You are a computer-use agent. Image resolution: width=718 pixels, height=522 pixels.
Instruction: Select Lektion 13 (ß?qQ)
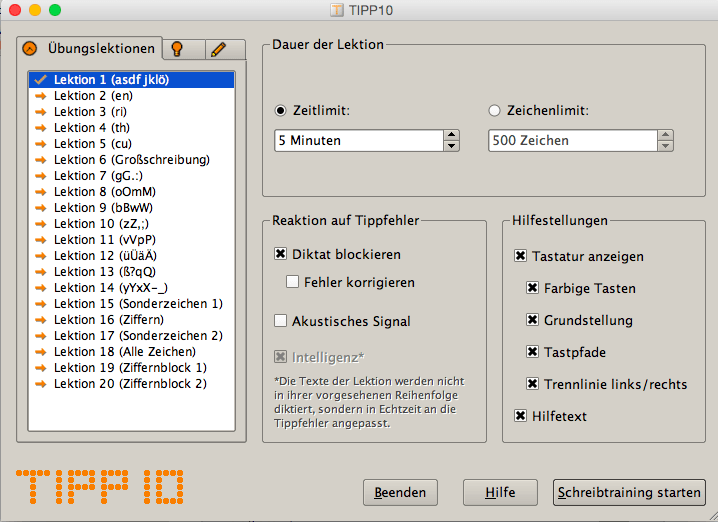131,272
